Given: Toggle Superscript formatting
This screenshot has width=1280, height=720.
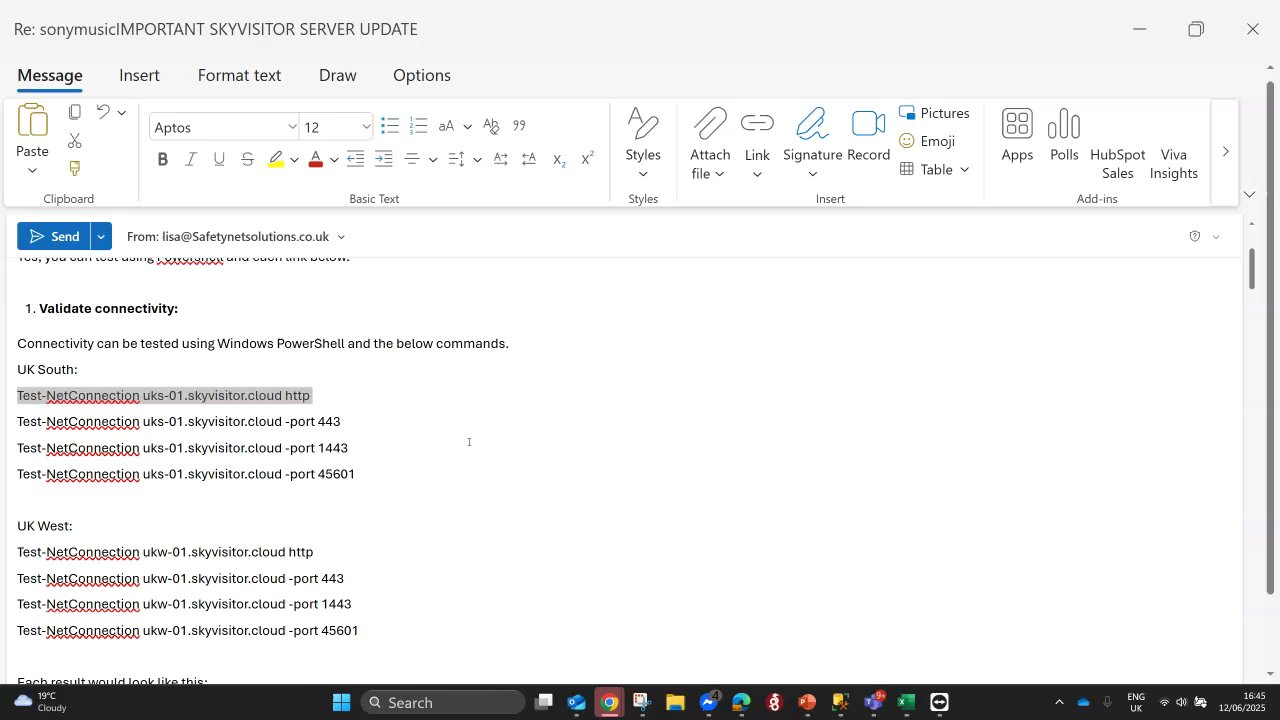Looking at the screenshot, I should (587, 159).
